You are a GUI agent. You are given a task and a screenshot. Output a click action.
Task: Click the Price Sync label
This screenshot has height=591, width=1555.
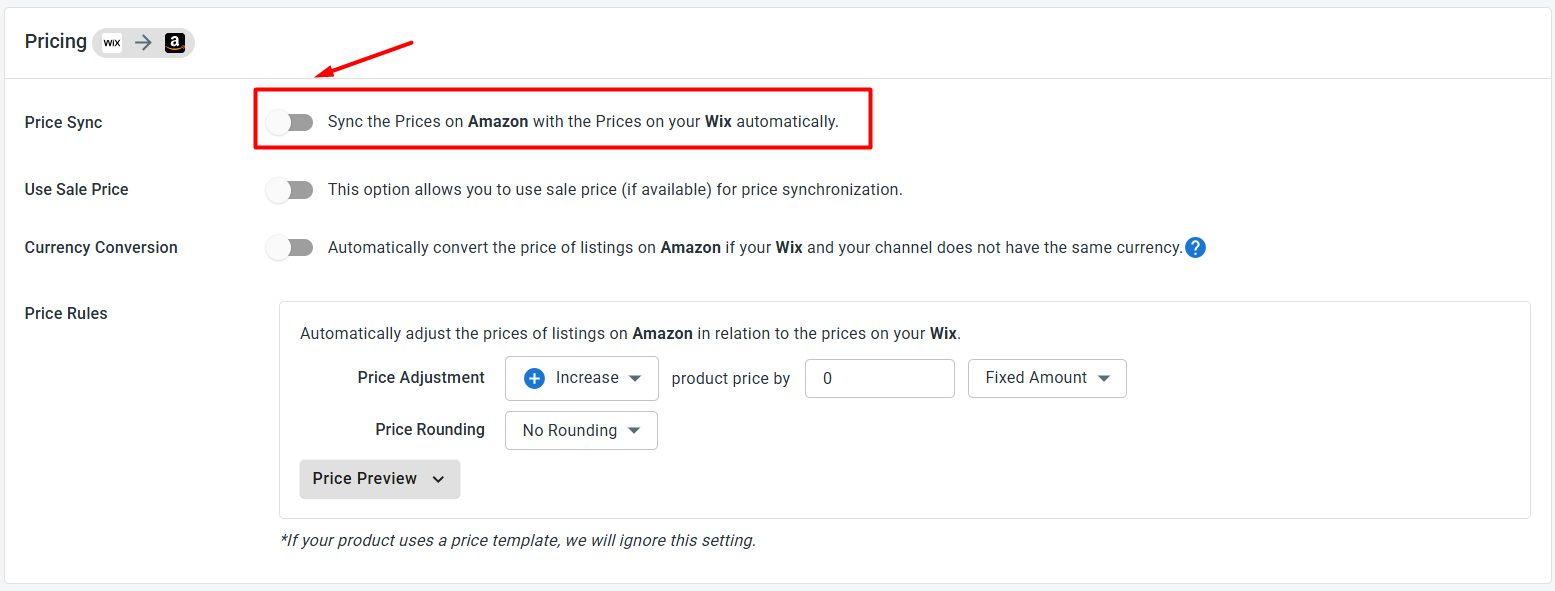point(64,122)
